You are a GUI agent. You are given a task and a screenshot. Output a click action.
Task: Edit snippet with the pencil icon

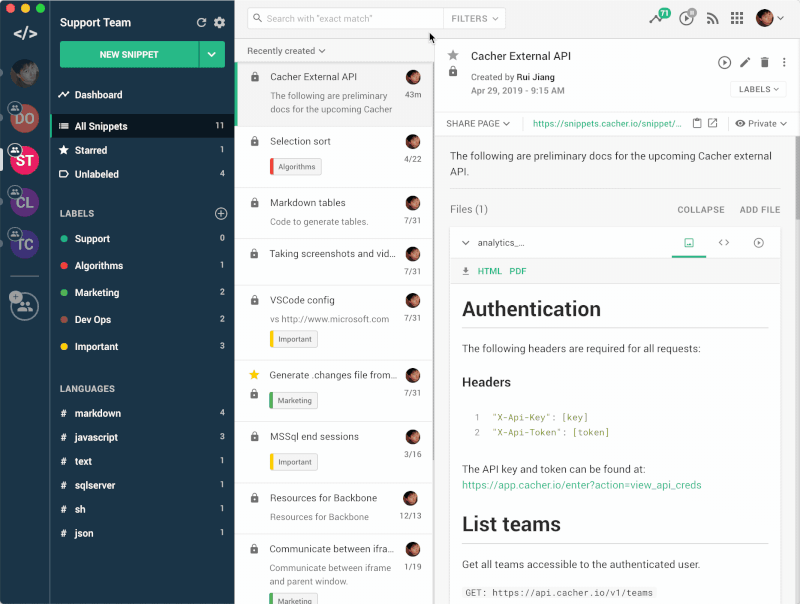(x=745, y=62)
